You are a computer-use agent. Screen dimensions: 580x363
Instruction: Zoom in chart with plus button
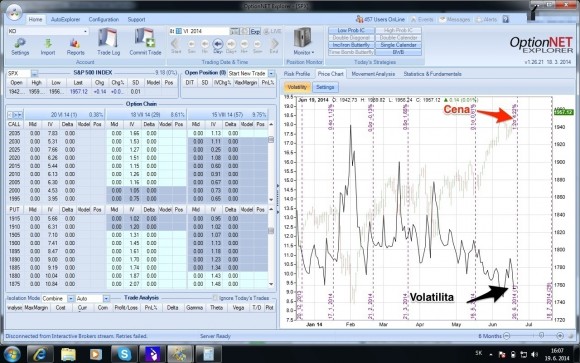[560, 336]
